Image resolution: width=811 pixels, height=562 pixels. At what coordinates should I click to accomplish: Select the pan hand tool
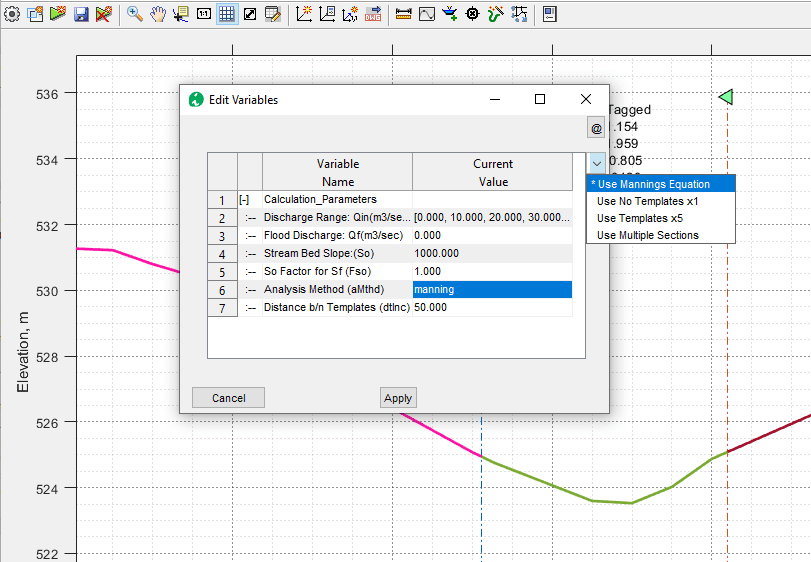coord(158,14)
